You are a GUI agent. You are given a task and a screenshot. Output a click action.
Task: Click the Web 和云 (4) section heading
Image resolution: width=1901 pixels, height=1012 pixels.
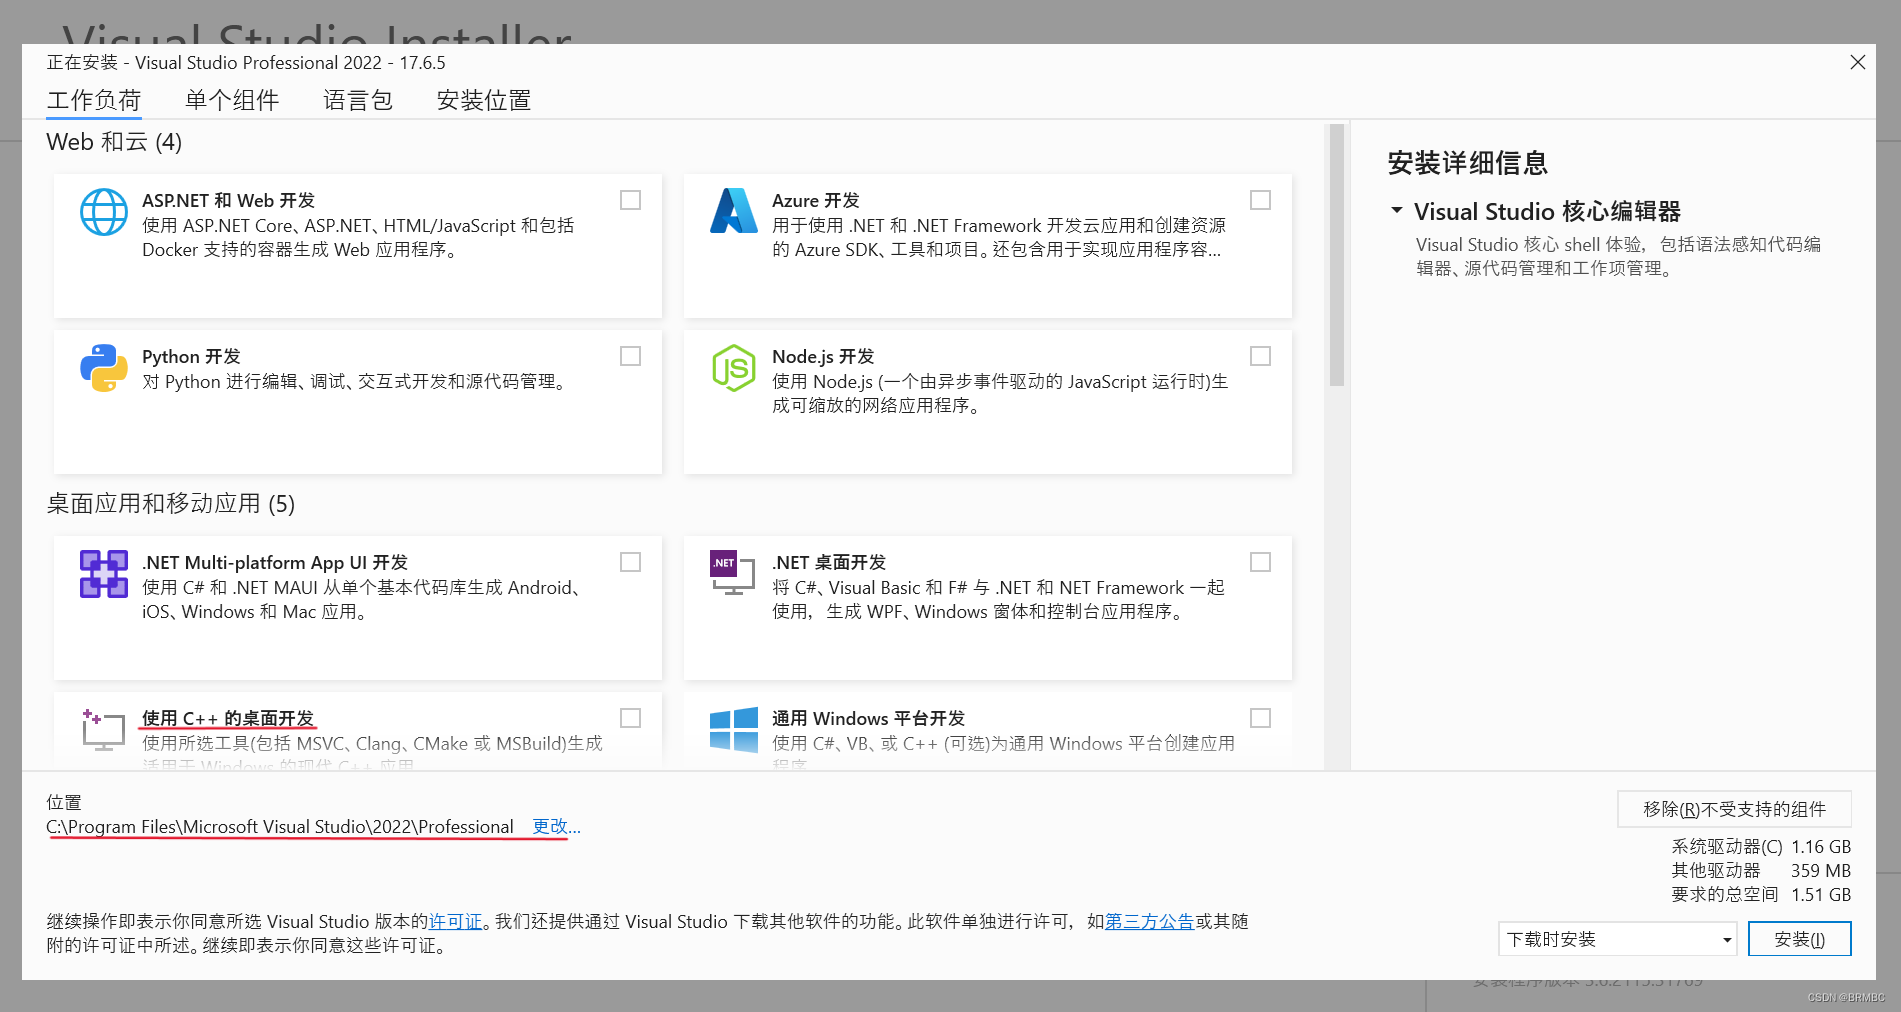[x=114, y=142]
